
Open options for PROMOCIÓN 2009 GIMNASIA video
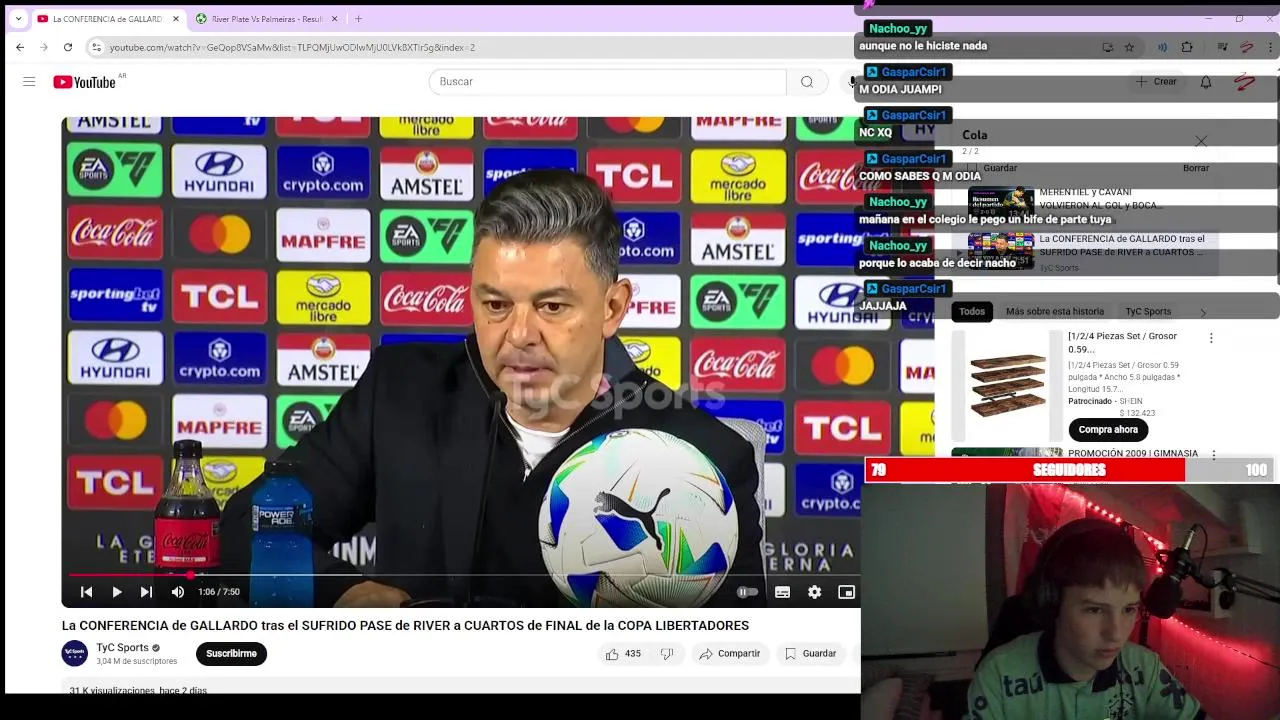pyautogui.click(x=1213, y=455)
